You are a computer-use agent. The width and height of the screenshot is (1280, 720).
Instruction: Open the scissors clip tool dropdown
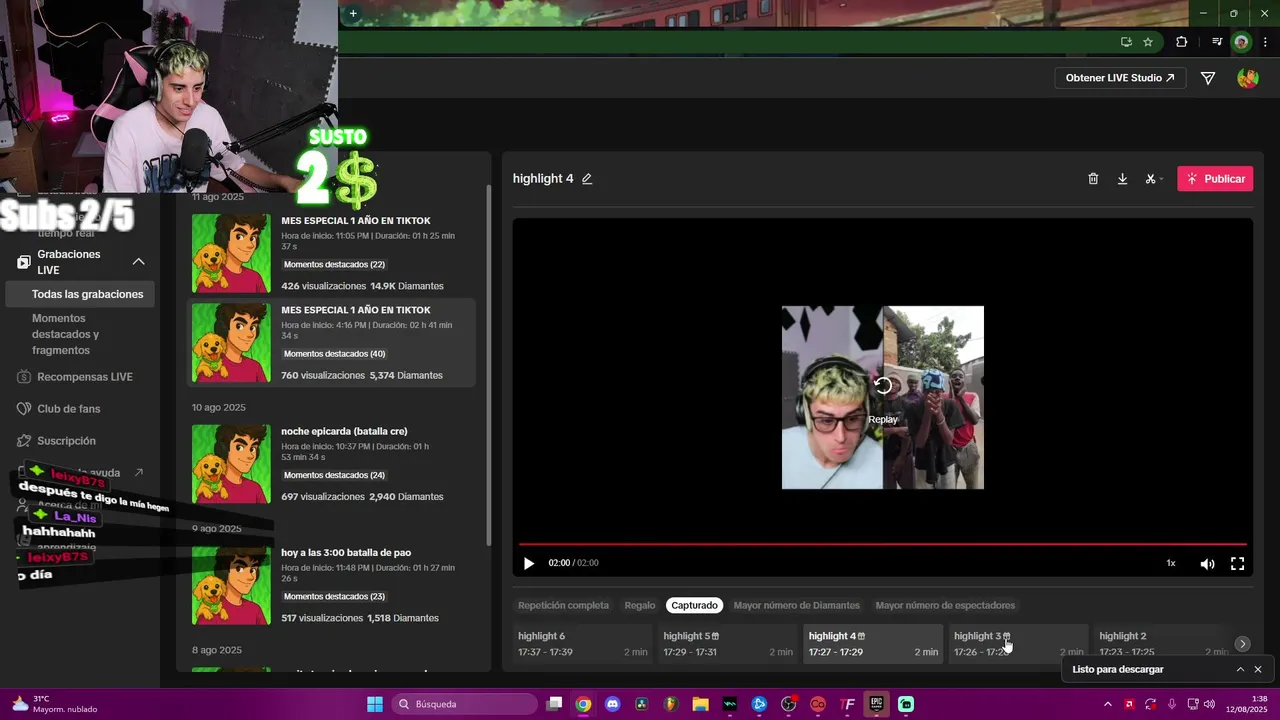click(x=1154, y=179)
